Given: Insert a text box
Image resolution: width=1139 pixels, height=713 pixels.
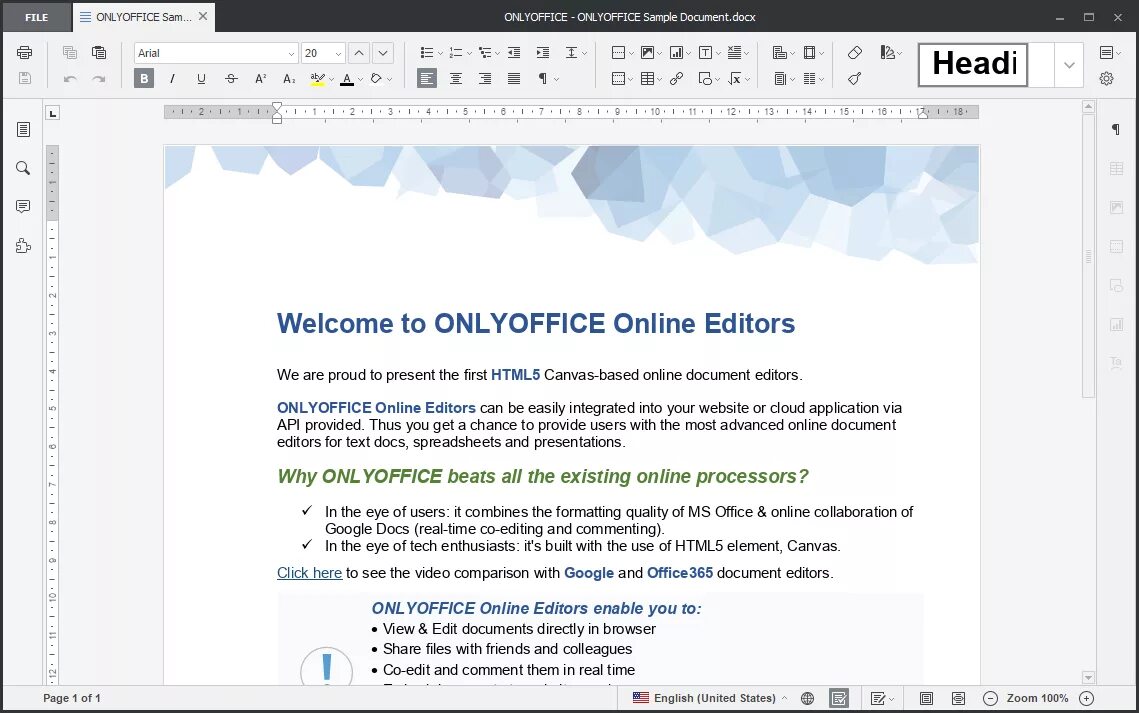Looking at the screenshot, I should pos(706,52).
